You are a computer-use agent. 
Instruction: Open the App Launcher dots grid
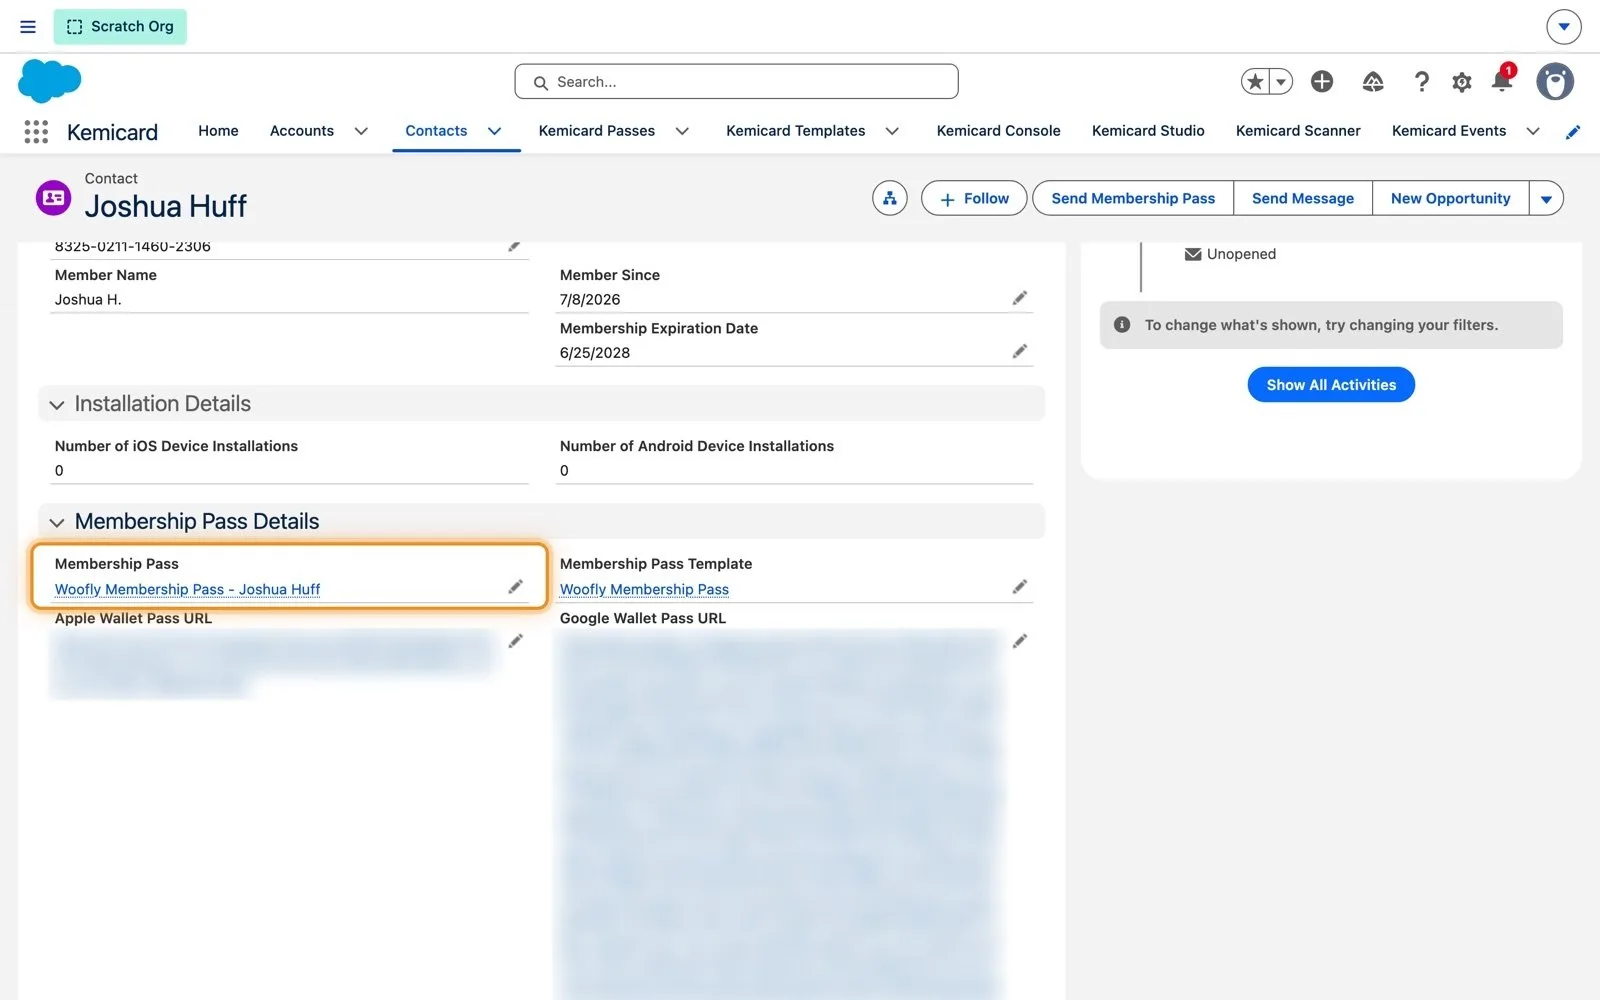pos(36,132)
